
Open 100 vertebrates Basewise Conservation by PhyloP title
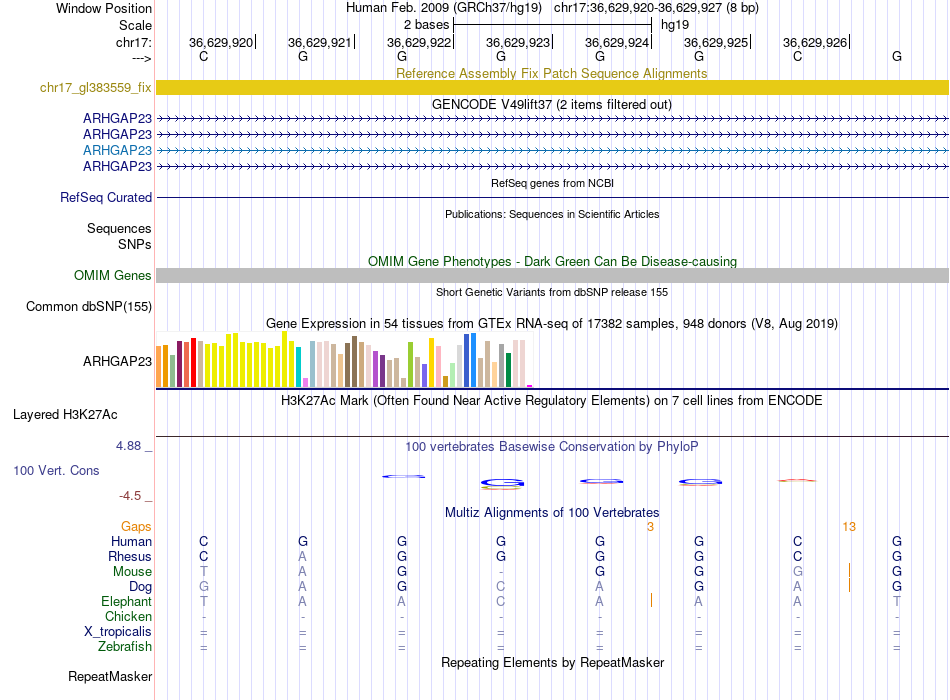coord(552,447)
